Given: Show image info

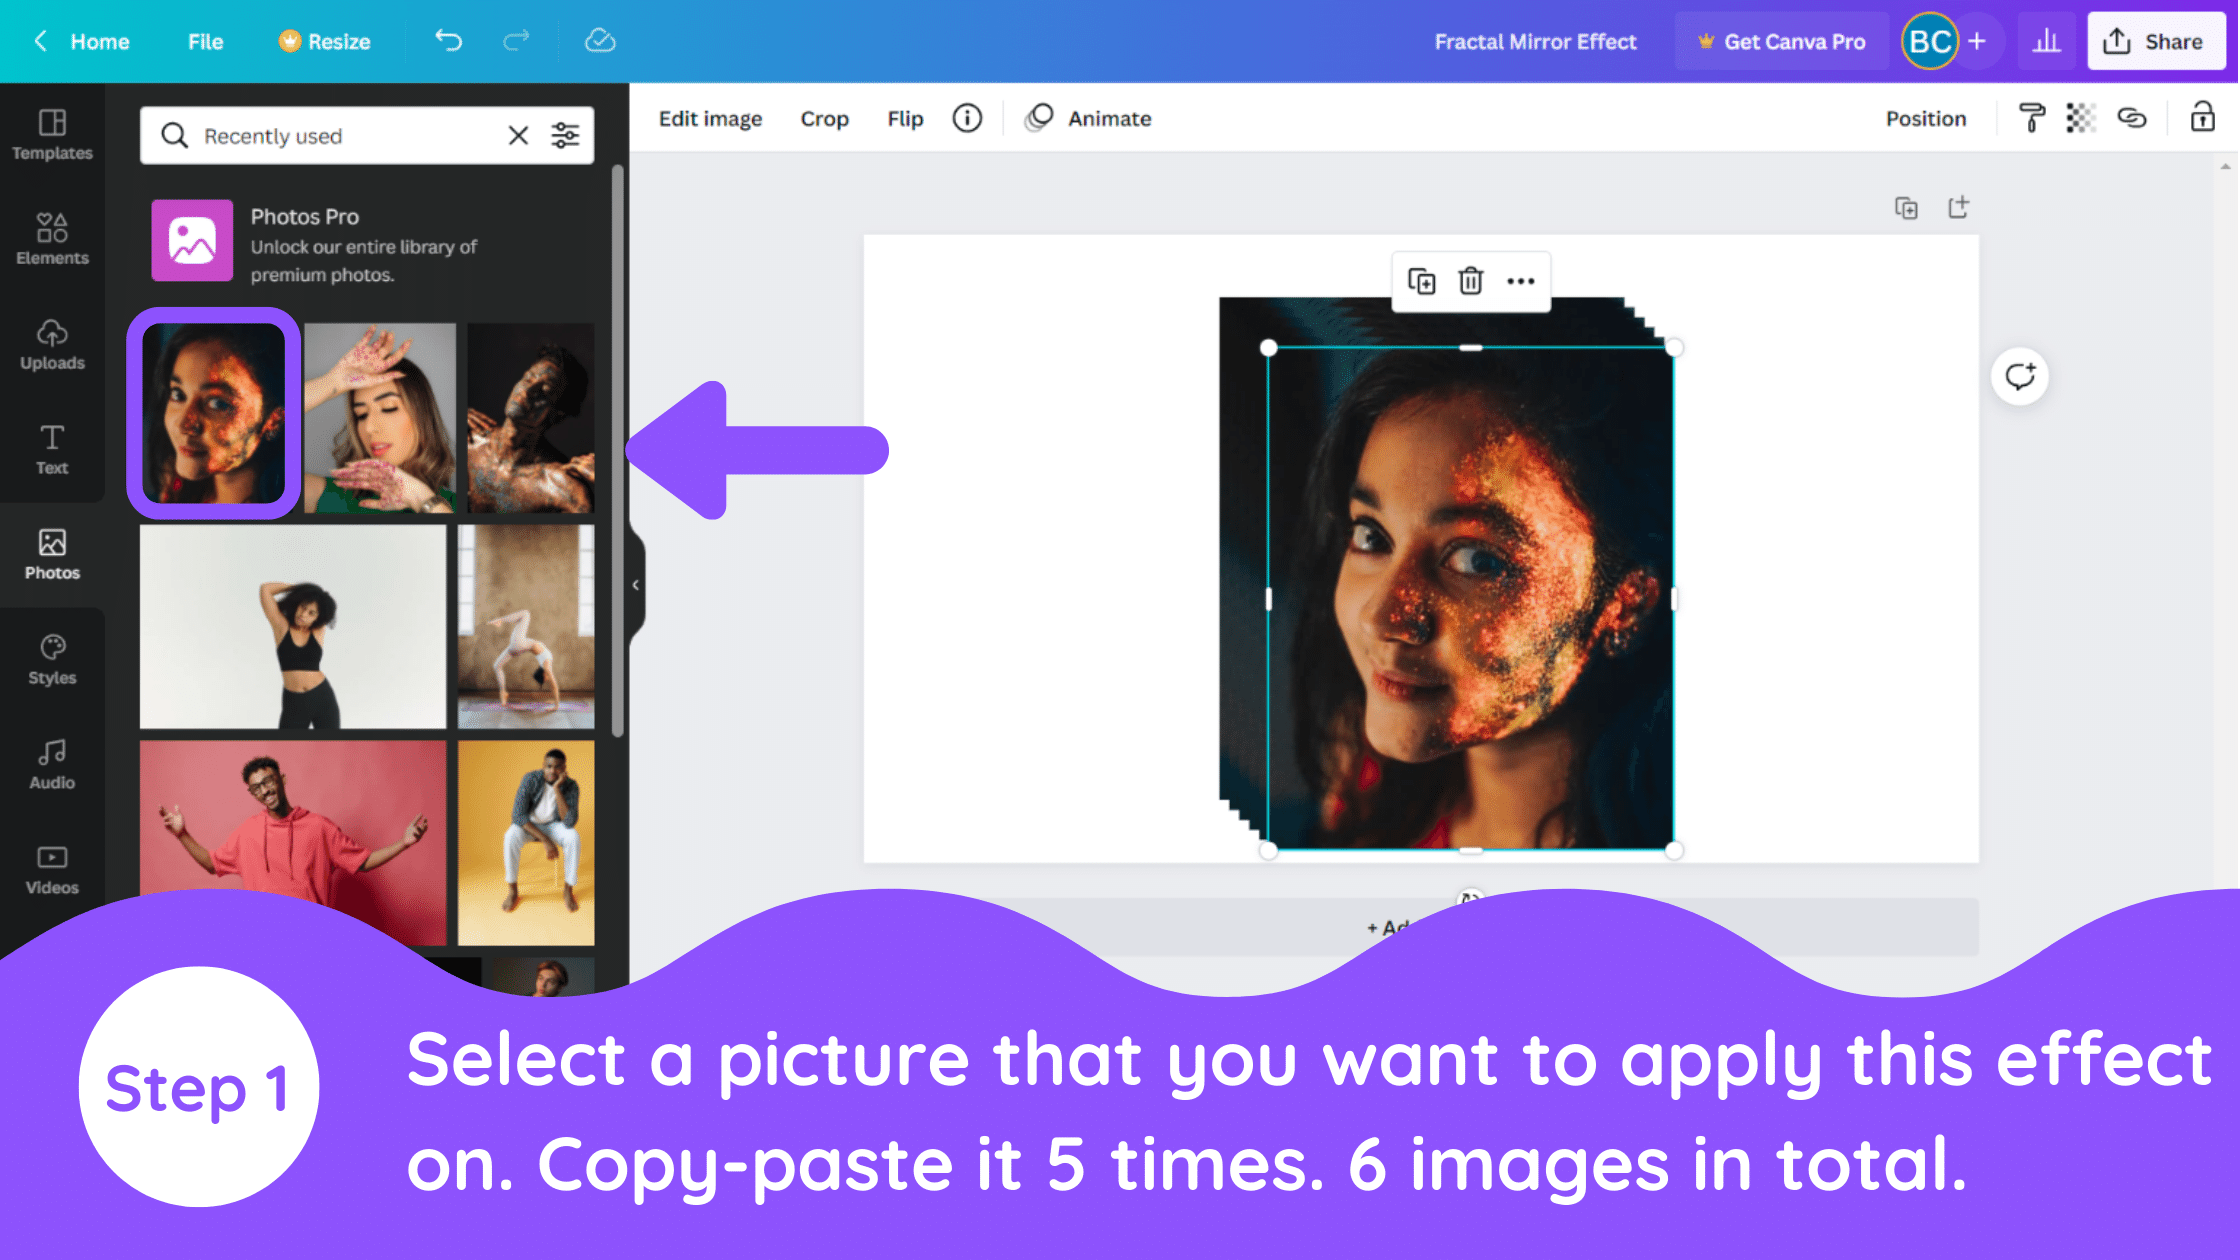Looking at the screenshot, I should point(967,118).
